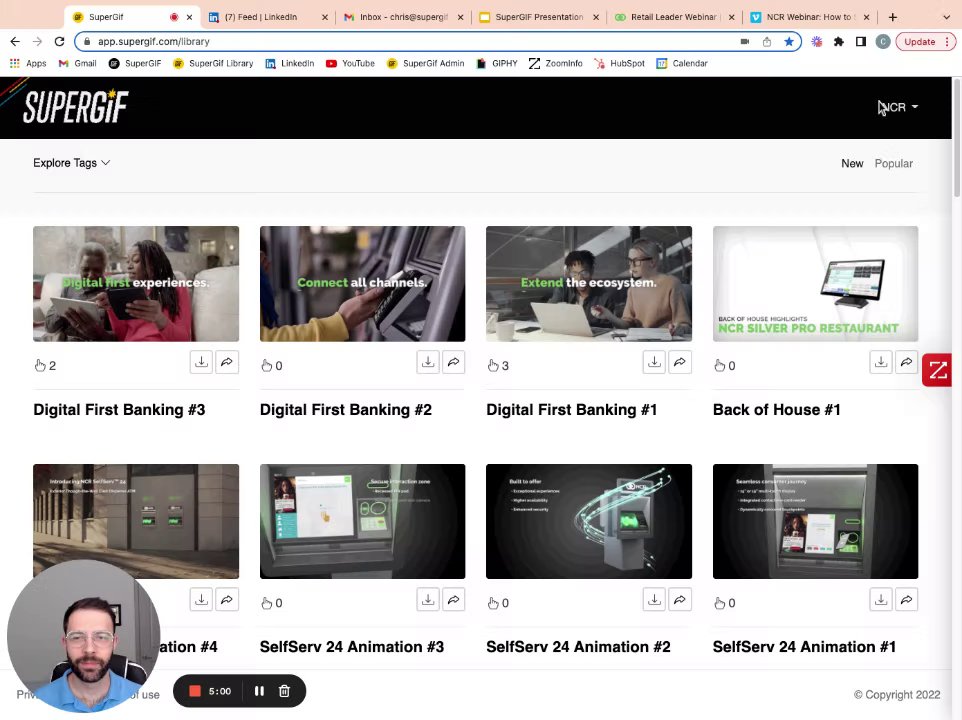Like the SelfServ 24 Animation #1 GIF
Screen dimensions: 962x720
pyautogui.click(x=720, y=603)
